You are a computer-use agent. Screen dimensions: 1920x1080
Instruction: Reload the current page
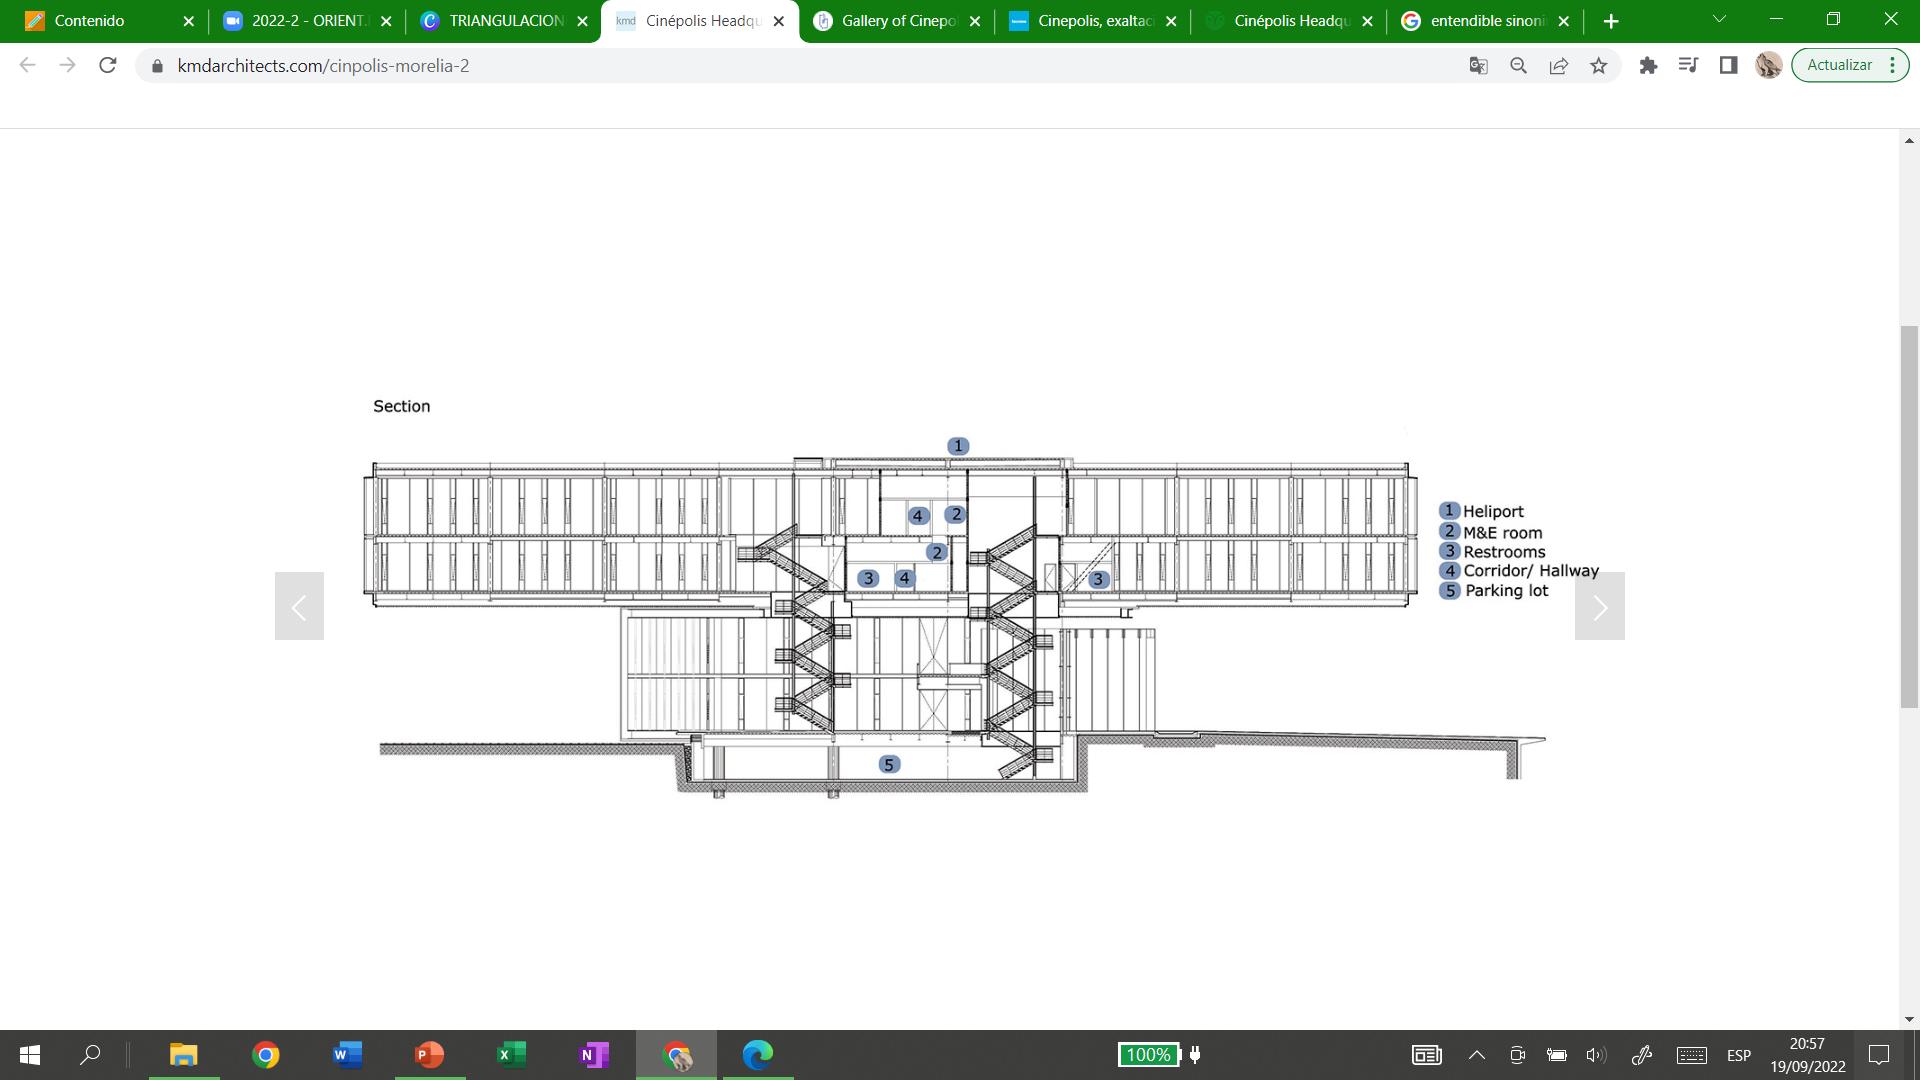click(108, 66)
